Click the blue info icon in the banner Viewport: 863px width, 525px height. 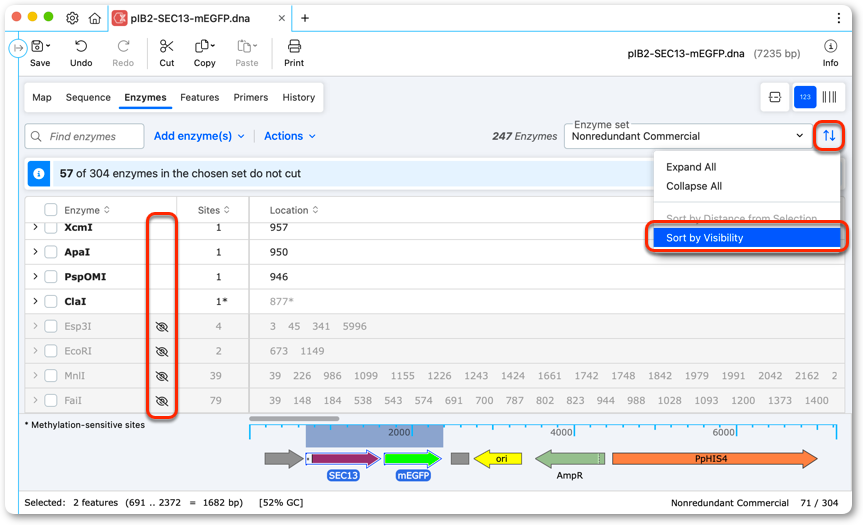tap(39, 173)
